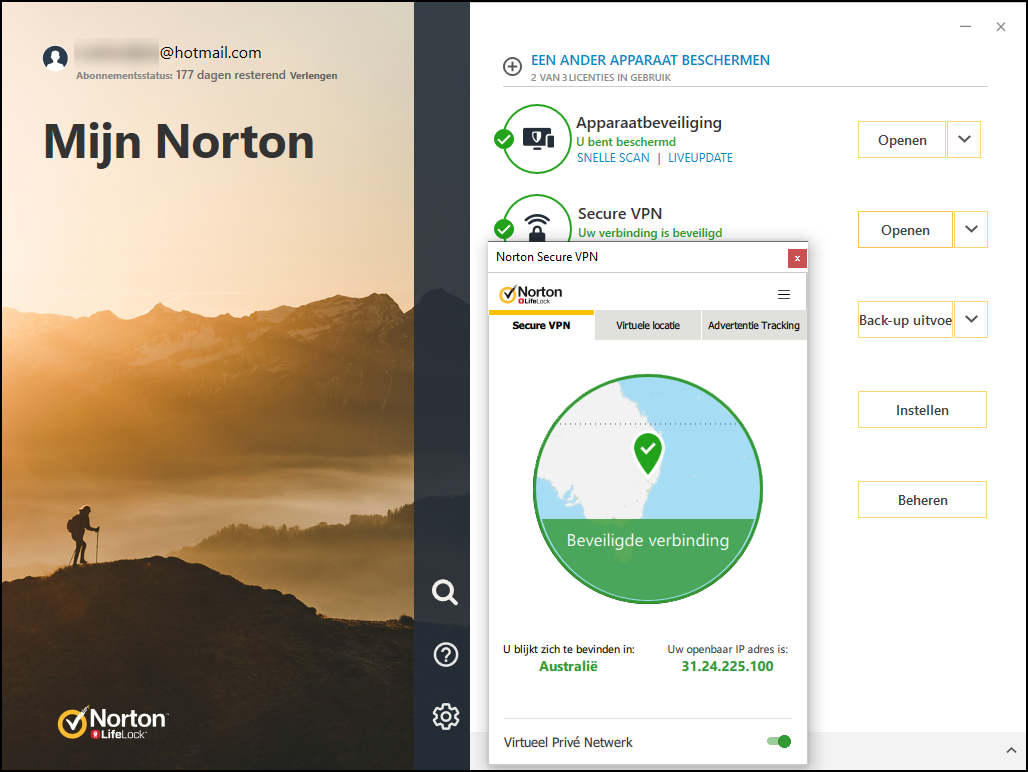Screen dimensions: 1028x772
Task: Open settings gear icon
Action: pos(445,716)
